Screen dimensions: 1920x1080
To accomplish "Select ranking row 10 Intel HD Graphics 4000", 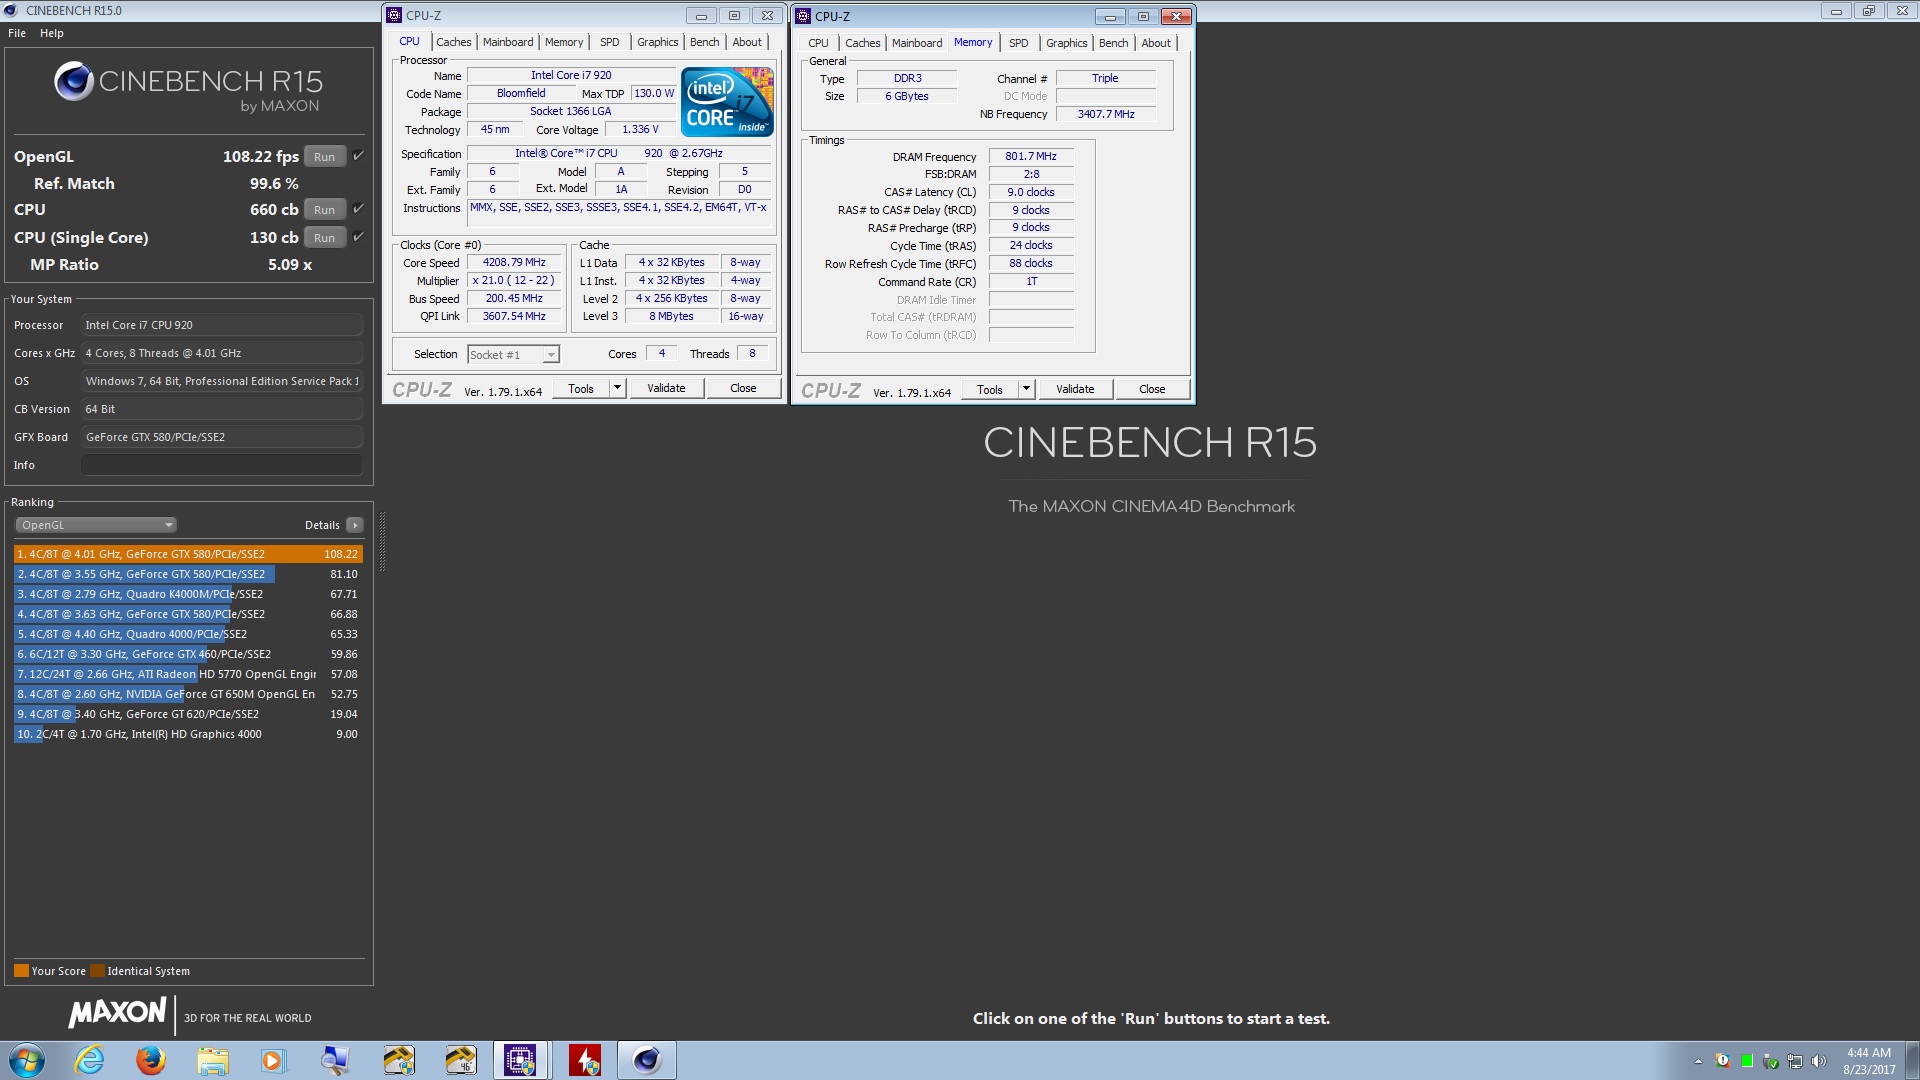I will click(x=188, y=734).
